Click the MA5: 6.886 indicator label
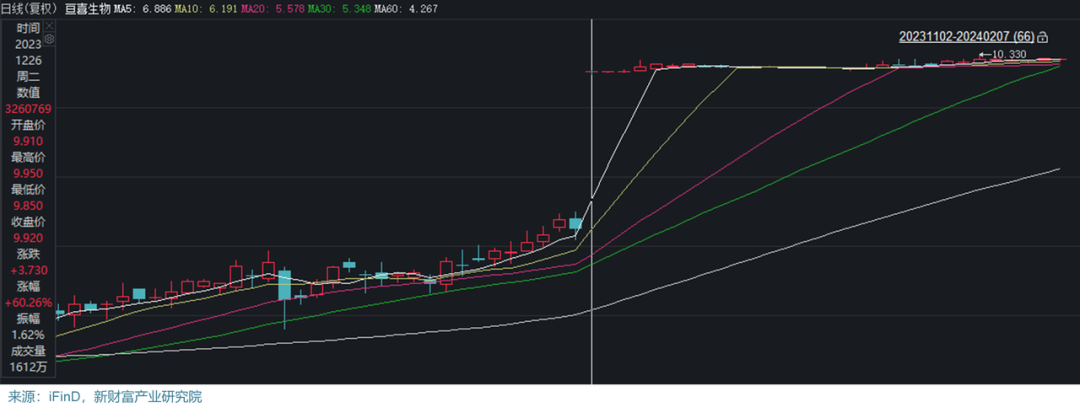This screenshot has width=1080, height=413. pos(141,9)
